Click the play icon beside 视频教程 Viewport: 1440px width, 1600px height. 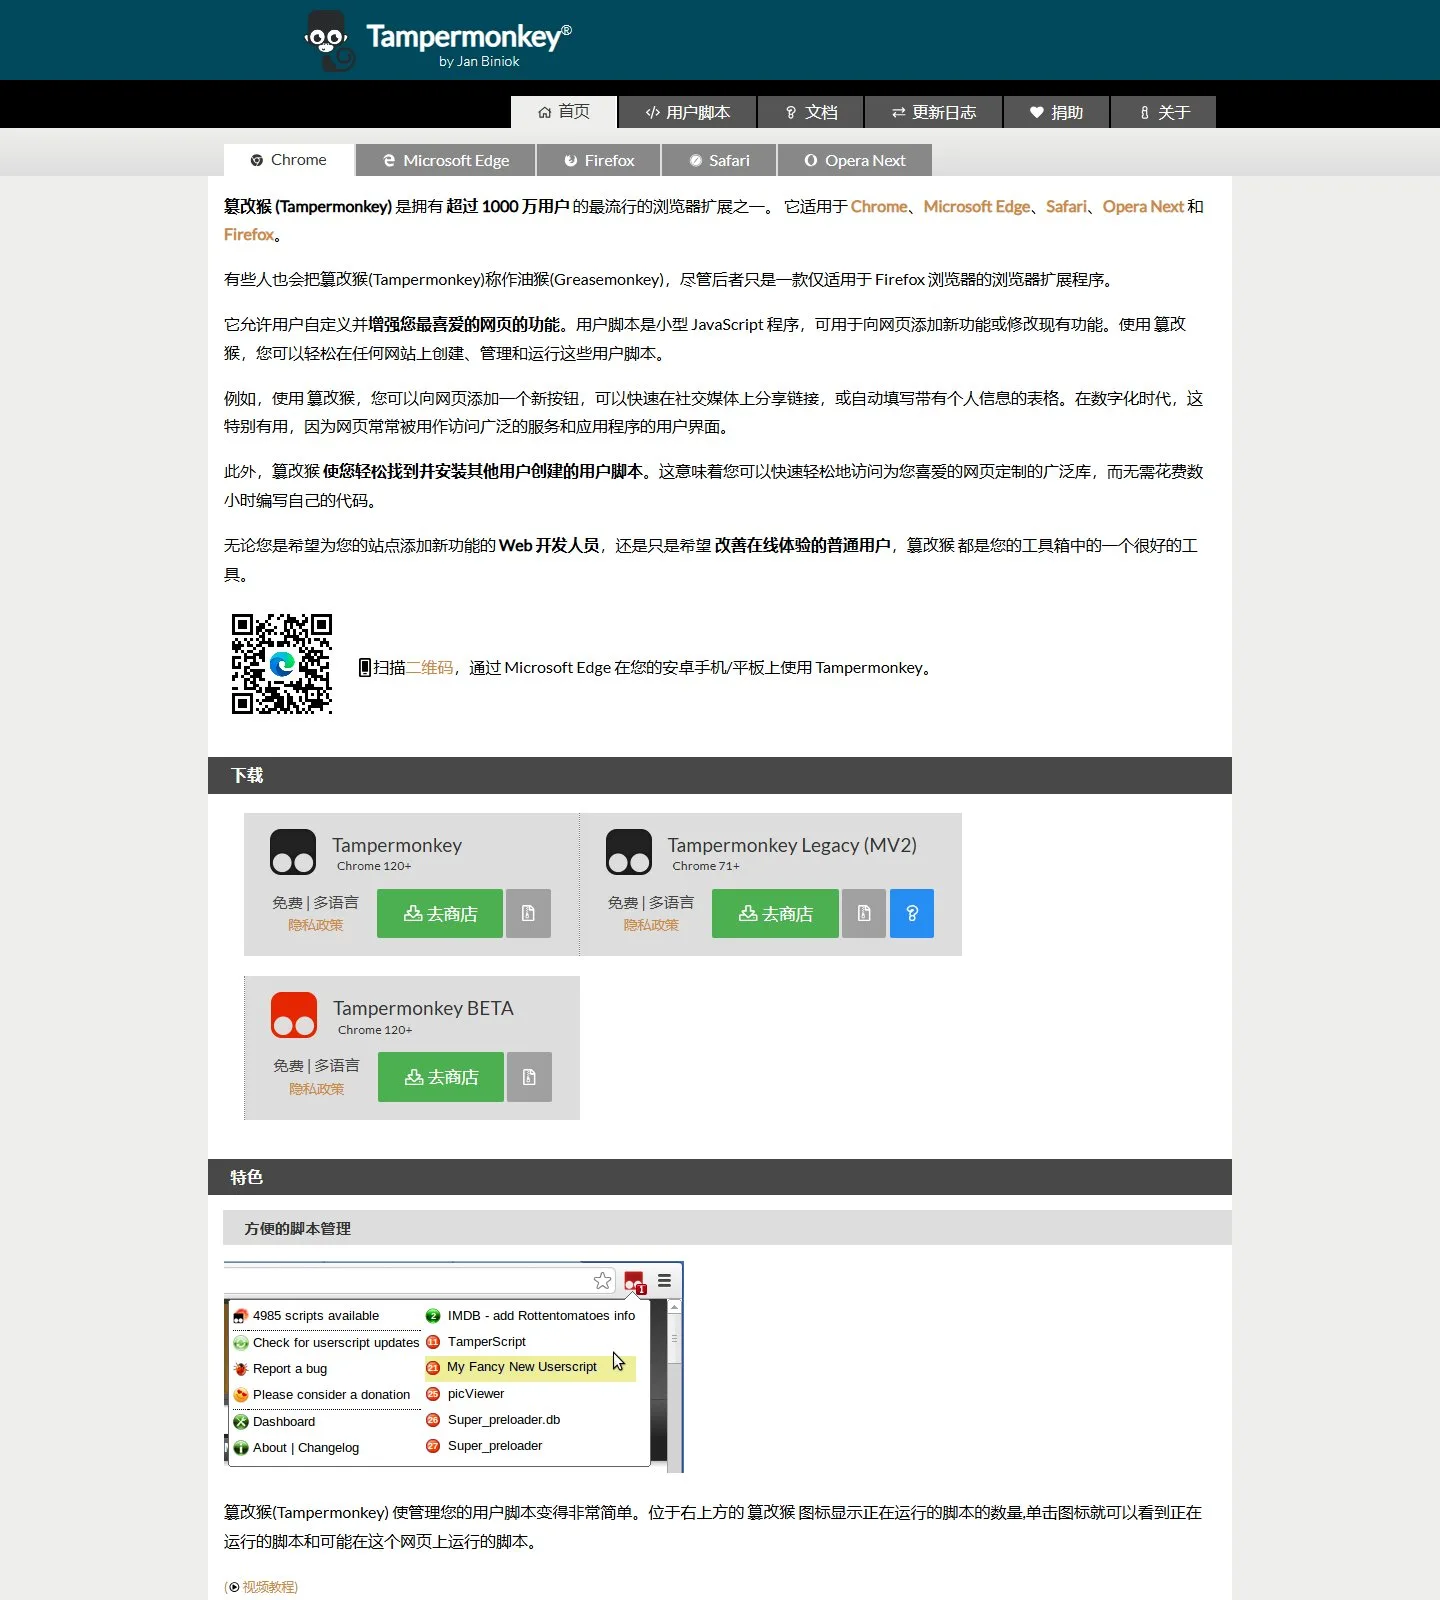coord(234,1587)
